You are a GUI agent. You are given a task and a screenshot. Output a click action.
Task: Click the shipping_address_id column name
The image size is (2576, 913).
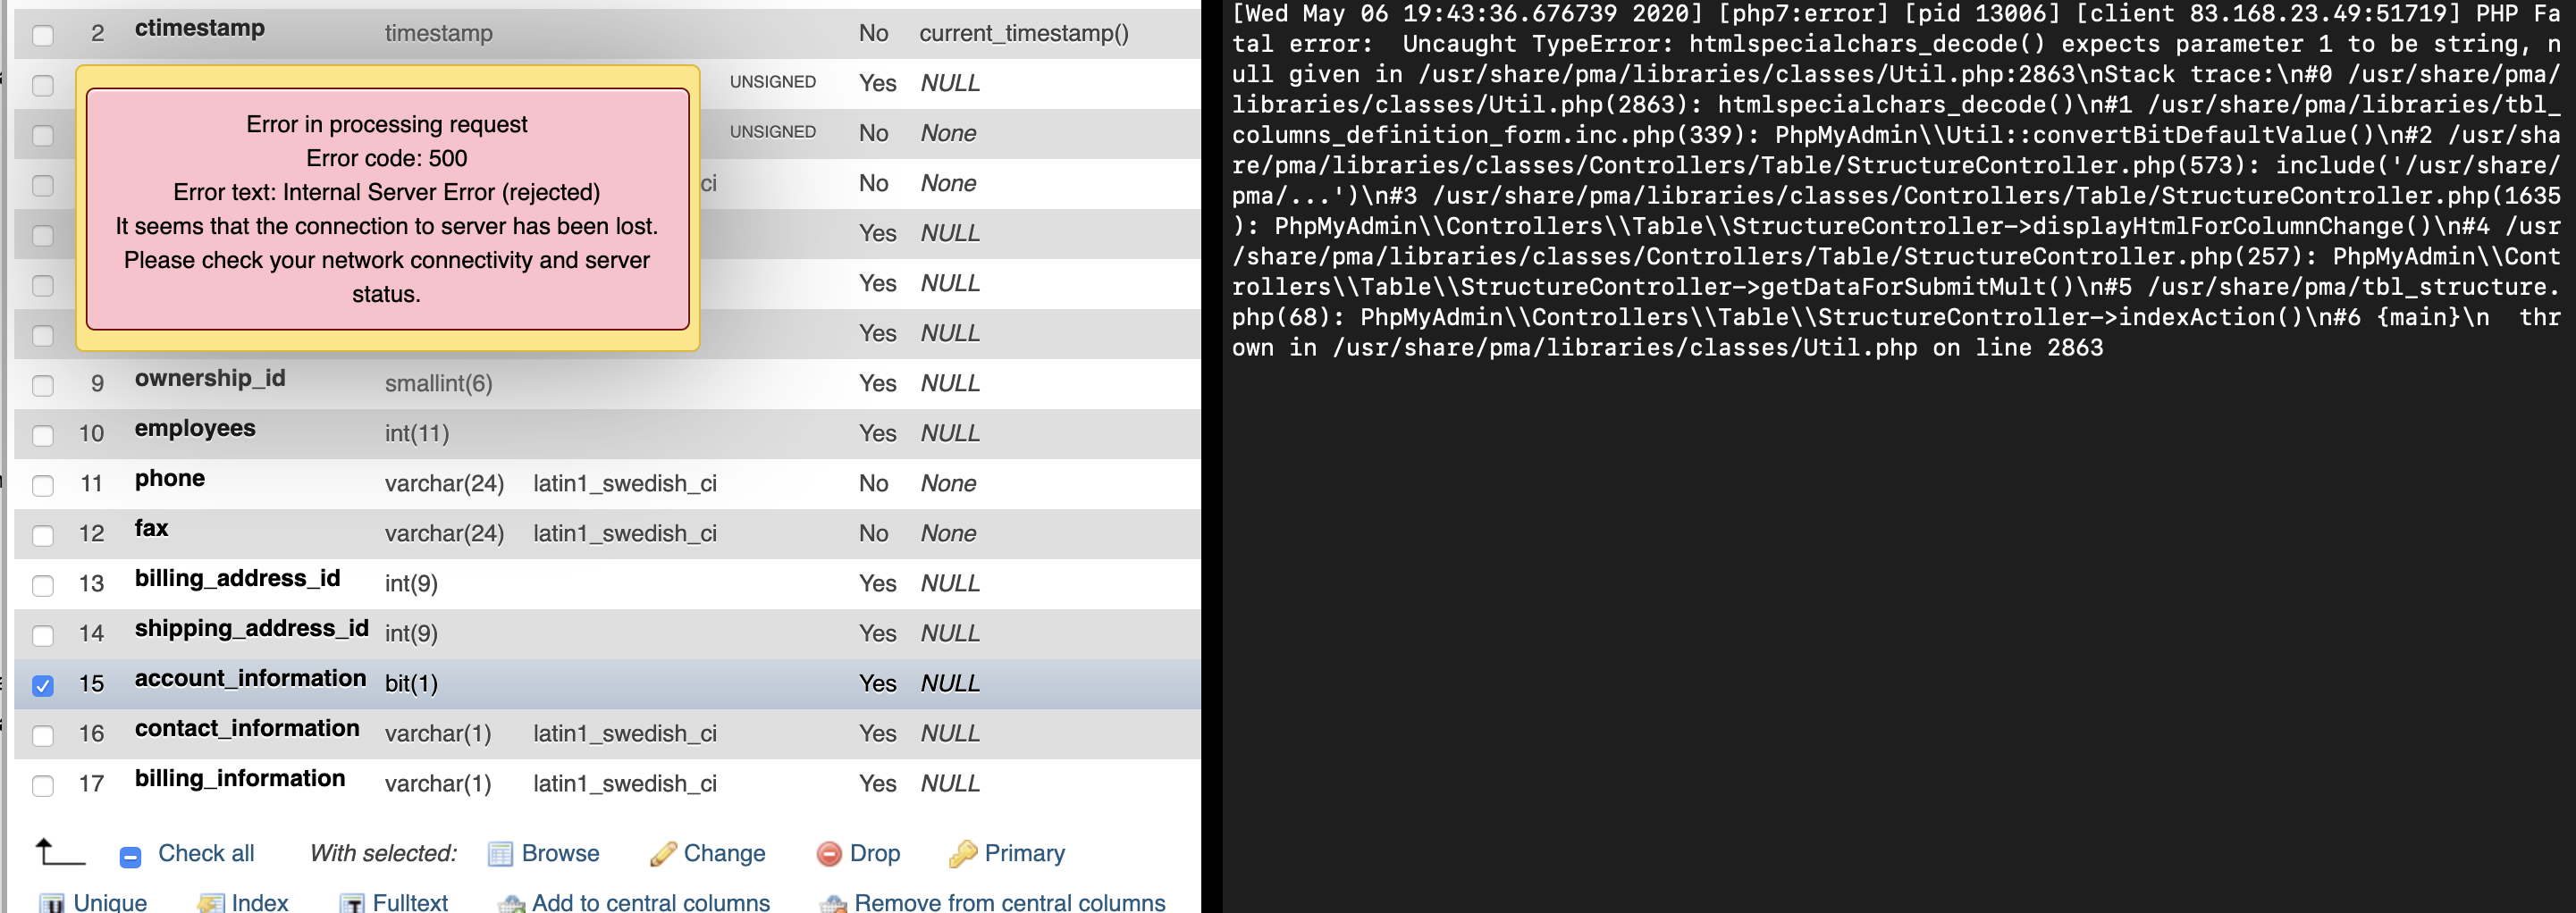[x=251, y=628]
